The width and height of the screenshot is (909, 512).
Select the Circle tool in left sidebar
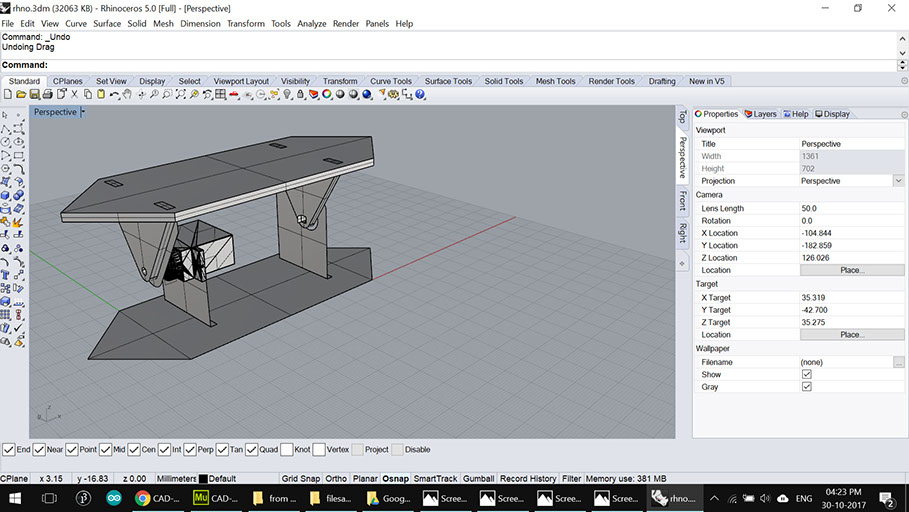pyautogui.click(x=5, y=141)
